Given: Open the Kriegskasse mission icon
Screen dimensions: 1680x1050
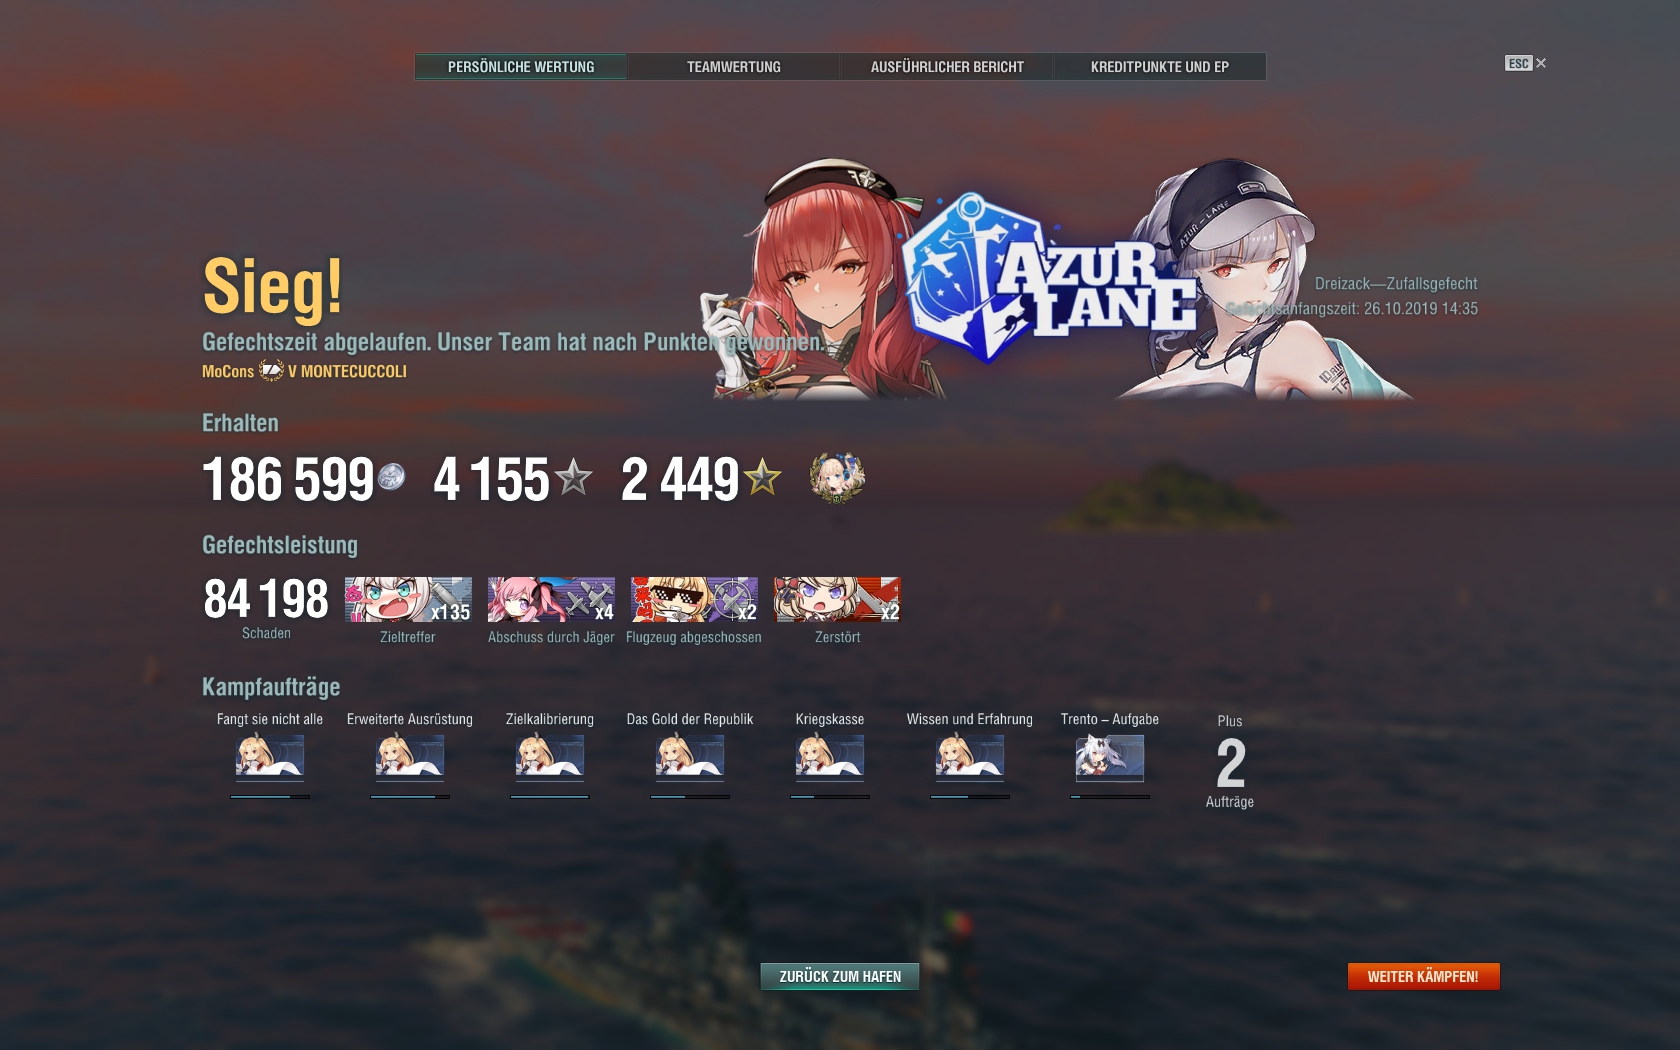Looking at the screenshot, I should click(x=830, y=757).
